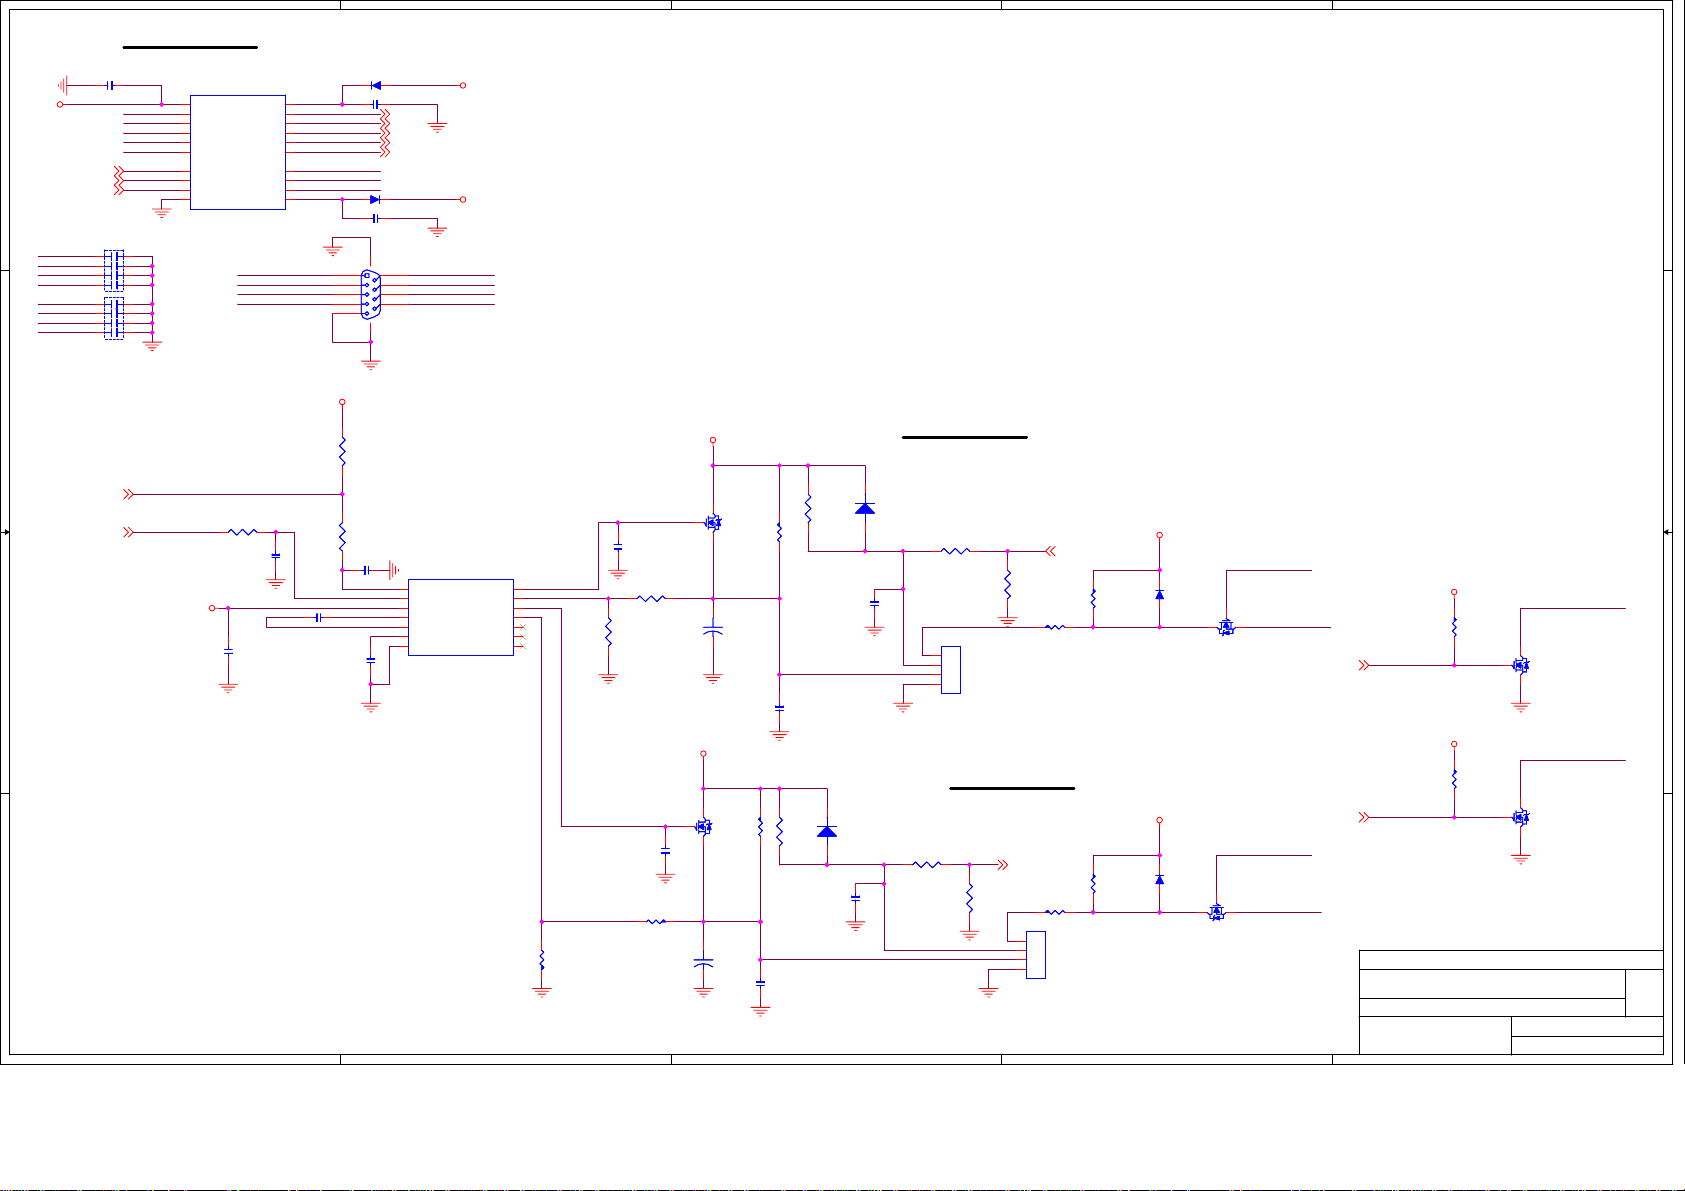Select the right-pointing diode below the top-left IC outputs

click(x=375, y=200)
